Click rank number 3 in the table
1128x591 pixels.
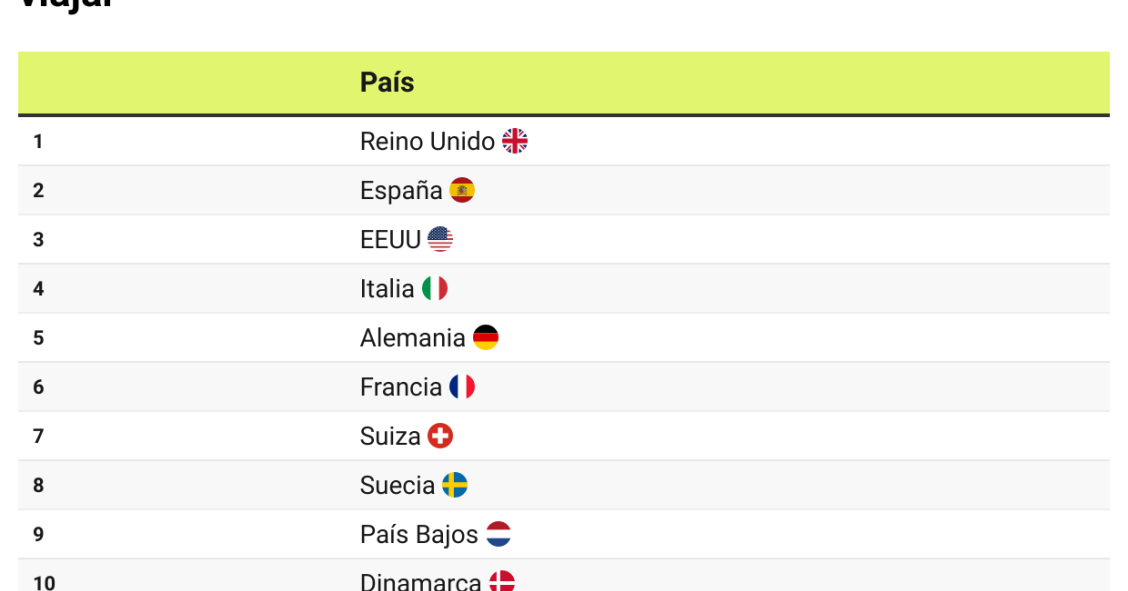(x=39, y=240)
